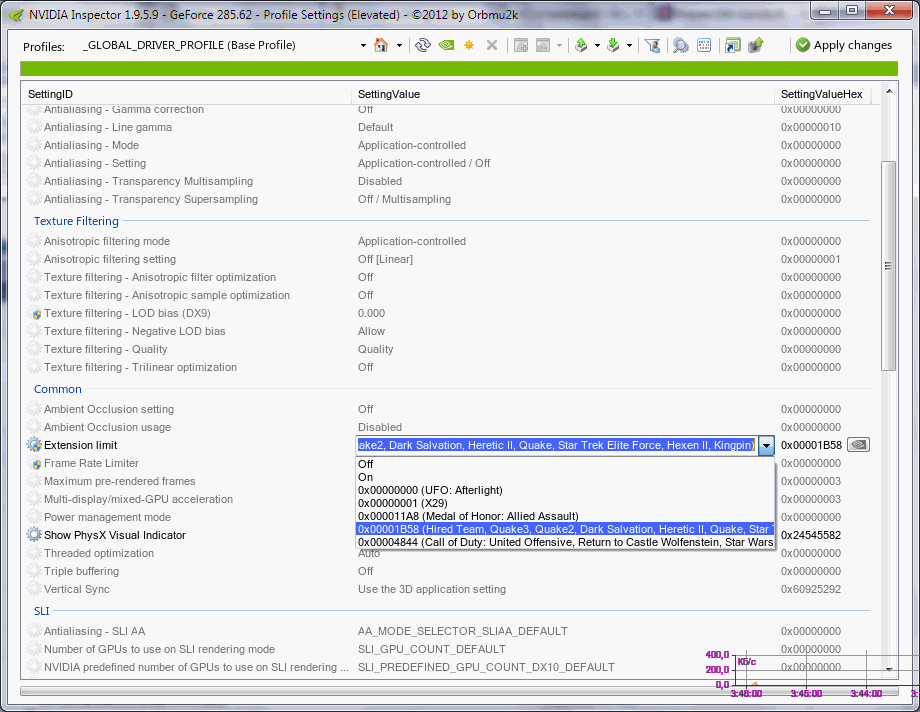Click the vertical scrollbar thumb
The width and height of the screenshot is (920, 712).
tap(888, 266)
